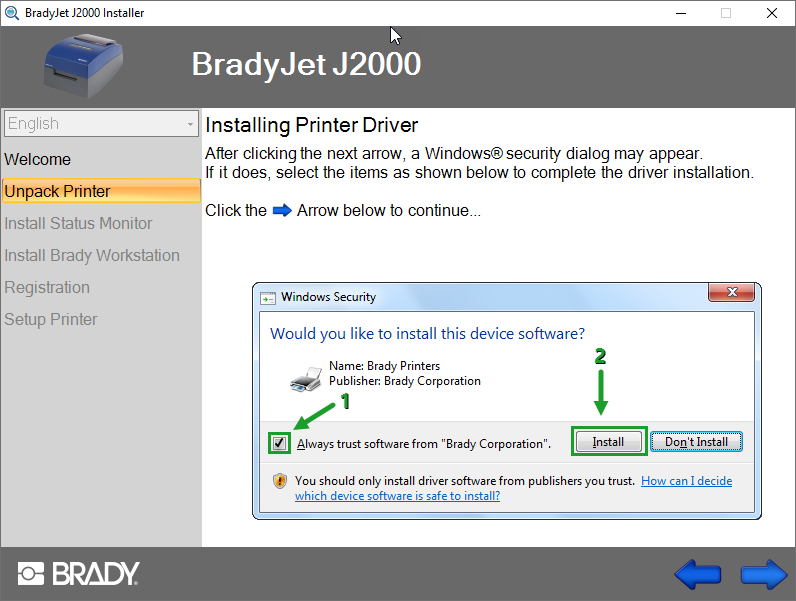Screen dimensions: 796x601
Task: Click the Don't Install button
Action: coord(696,442)
